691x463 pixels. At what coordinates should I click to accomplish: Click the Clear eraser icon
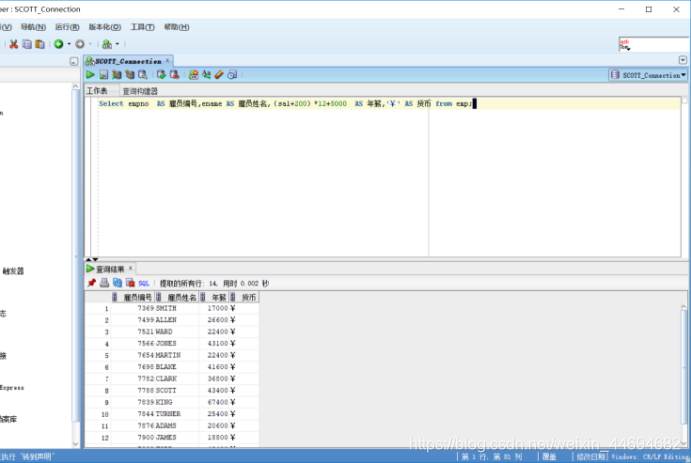click(x=219, y=74)
